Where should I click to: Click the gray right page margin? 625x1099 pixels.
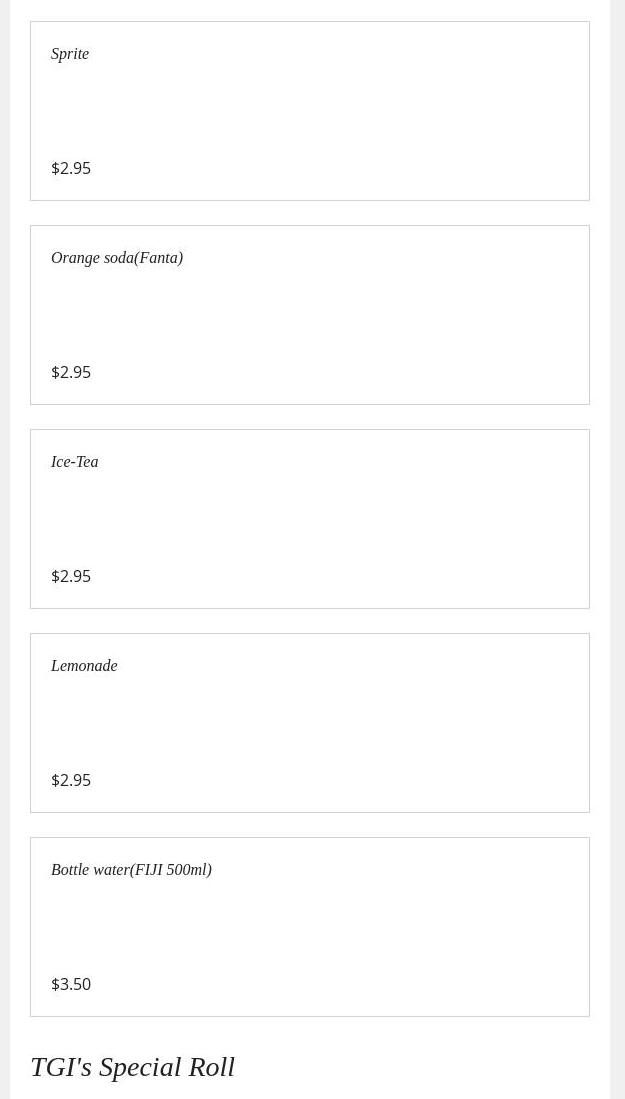[x=617, y=550]
